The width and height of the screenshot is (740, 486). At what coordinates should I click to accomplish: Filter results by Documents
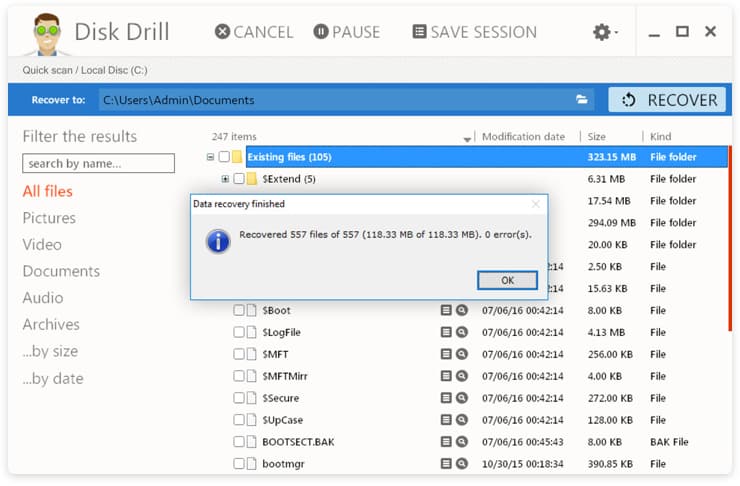[x=61, y=271]
